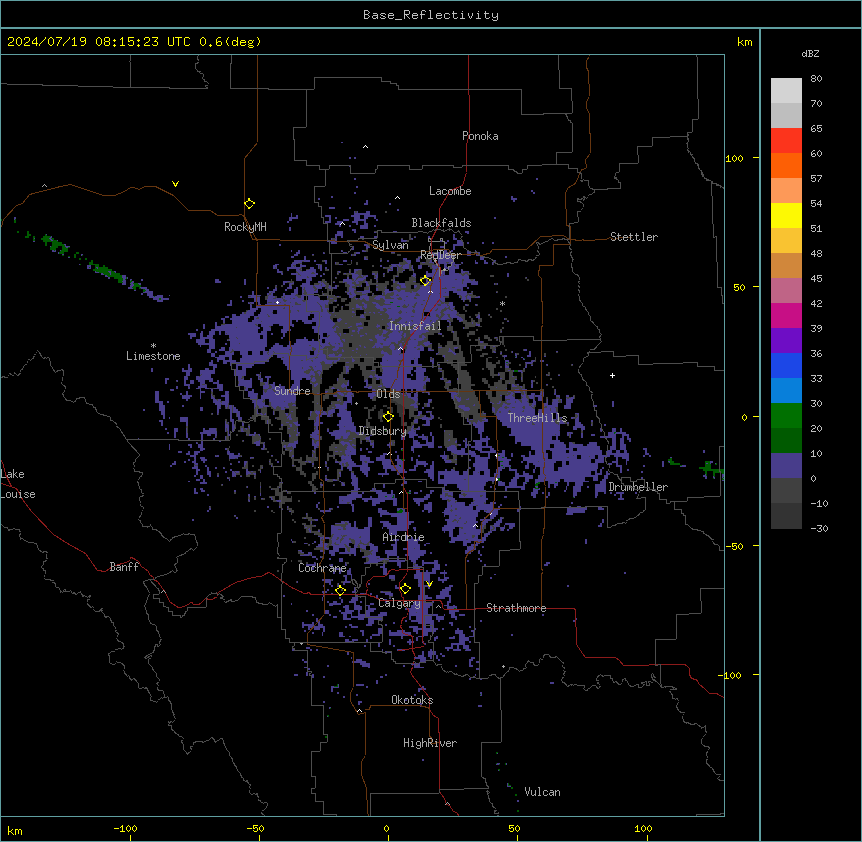
Task: Click the Didsbury city label
Action: click(383, 431)
